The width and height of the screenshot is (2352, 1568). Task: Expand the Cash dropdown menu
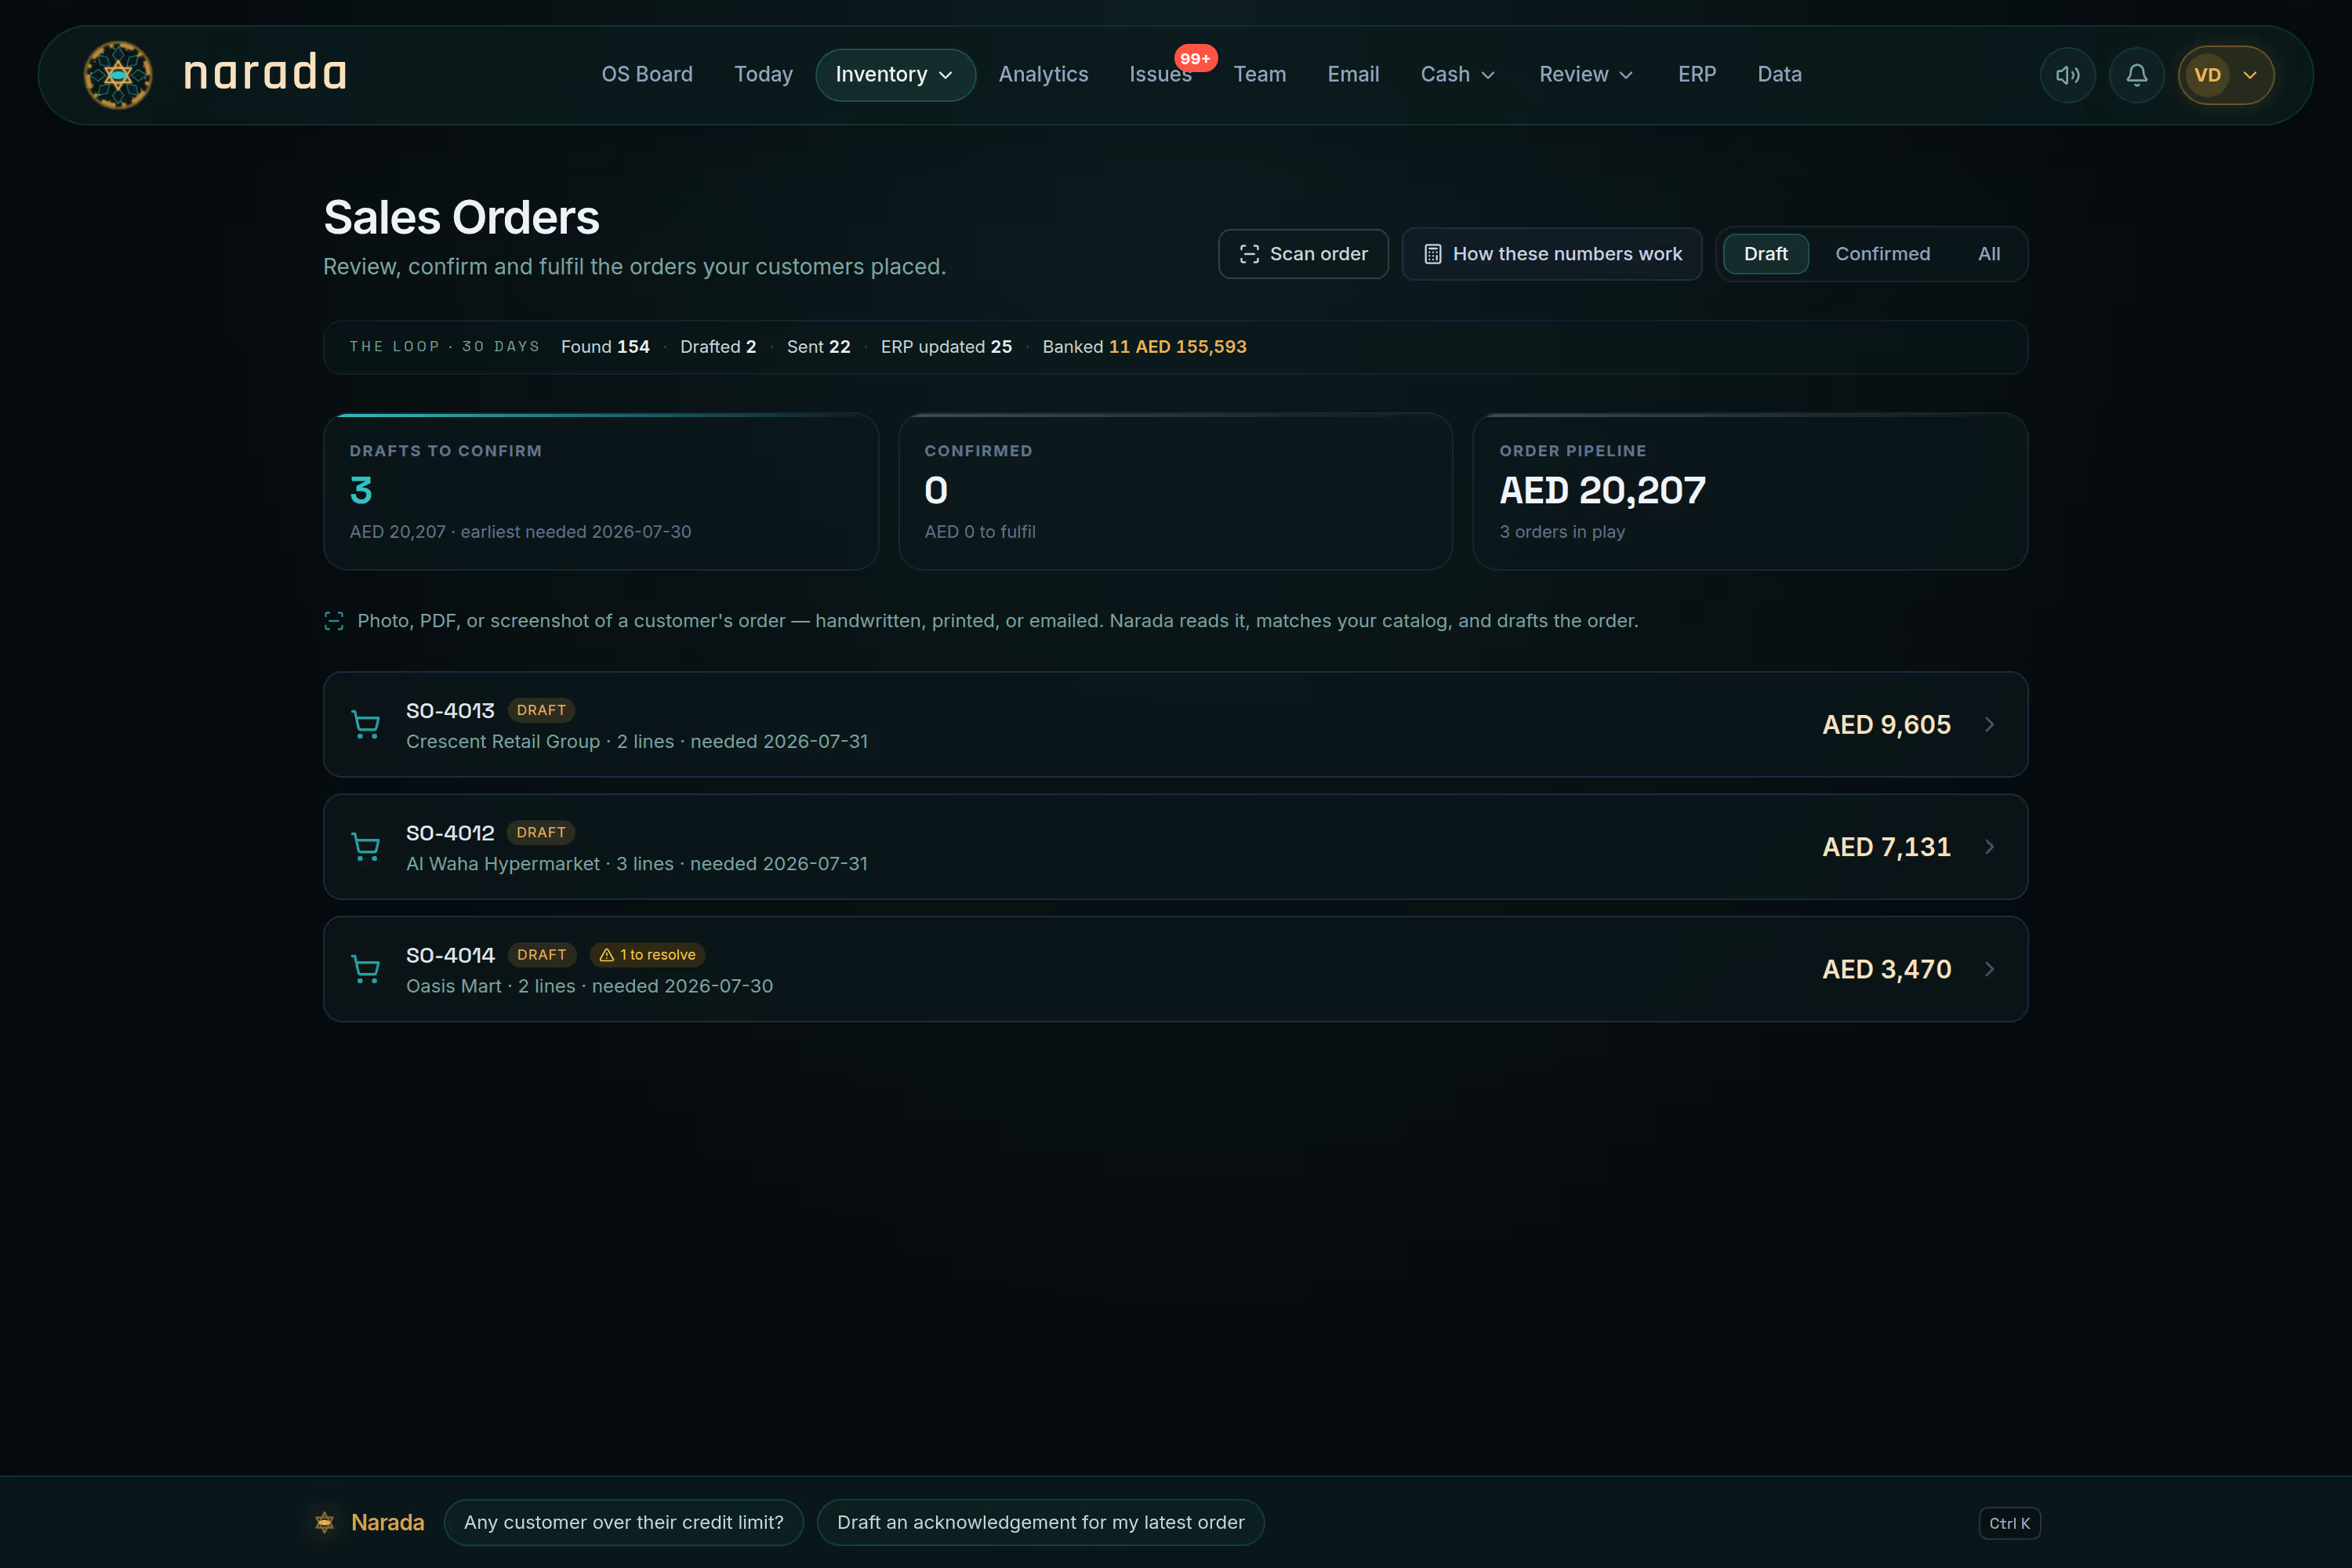pos(1458,75)
